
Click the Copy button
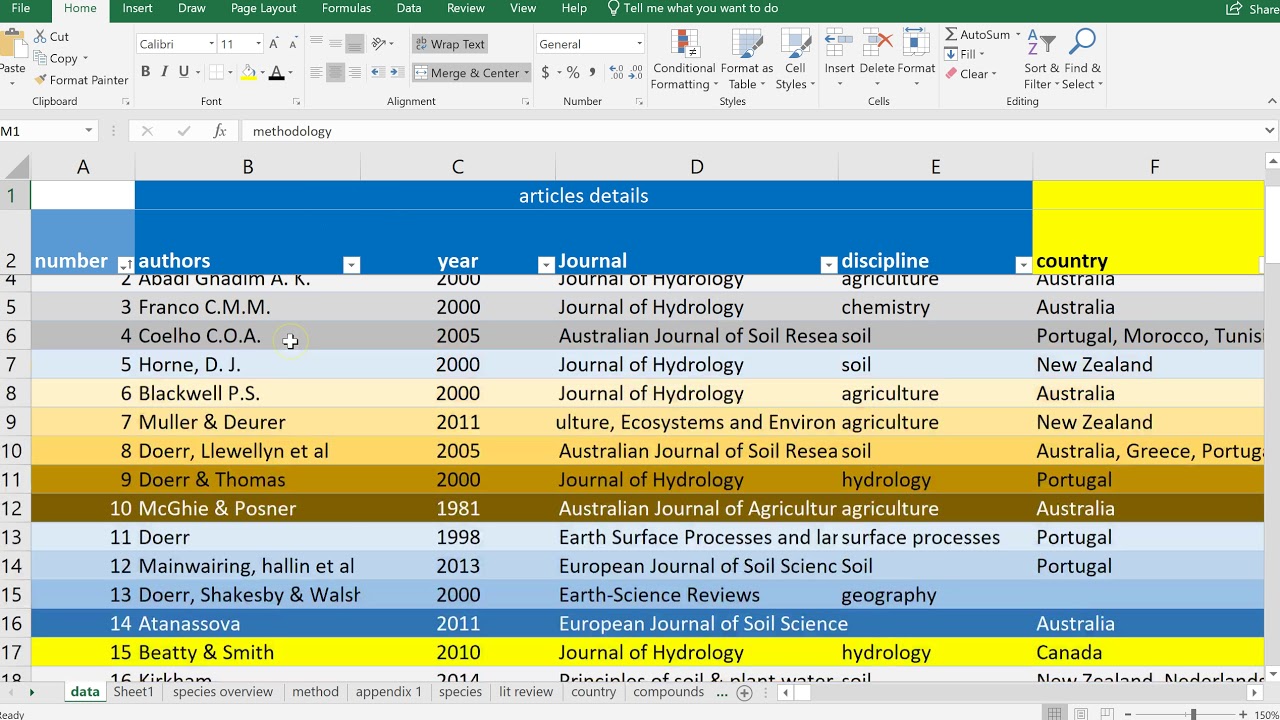point(60,58)
